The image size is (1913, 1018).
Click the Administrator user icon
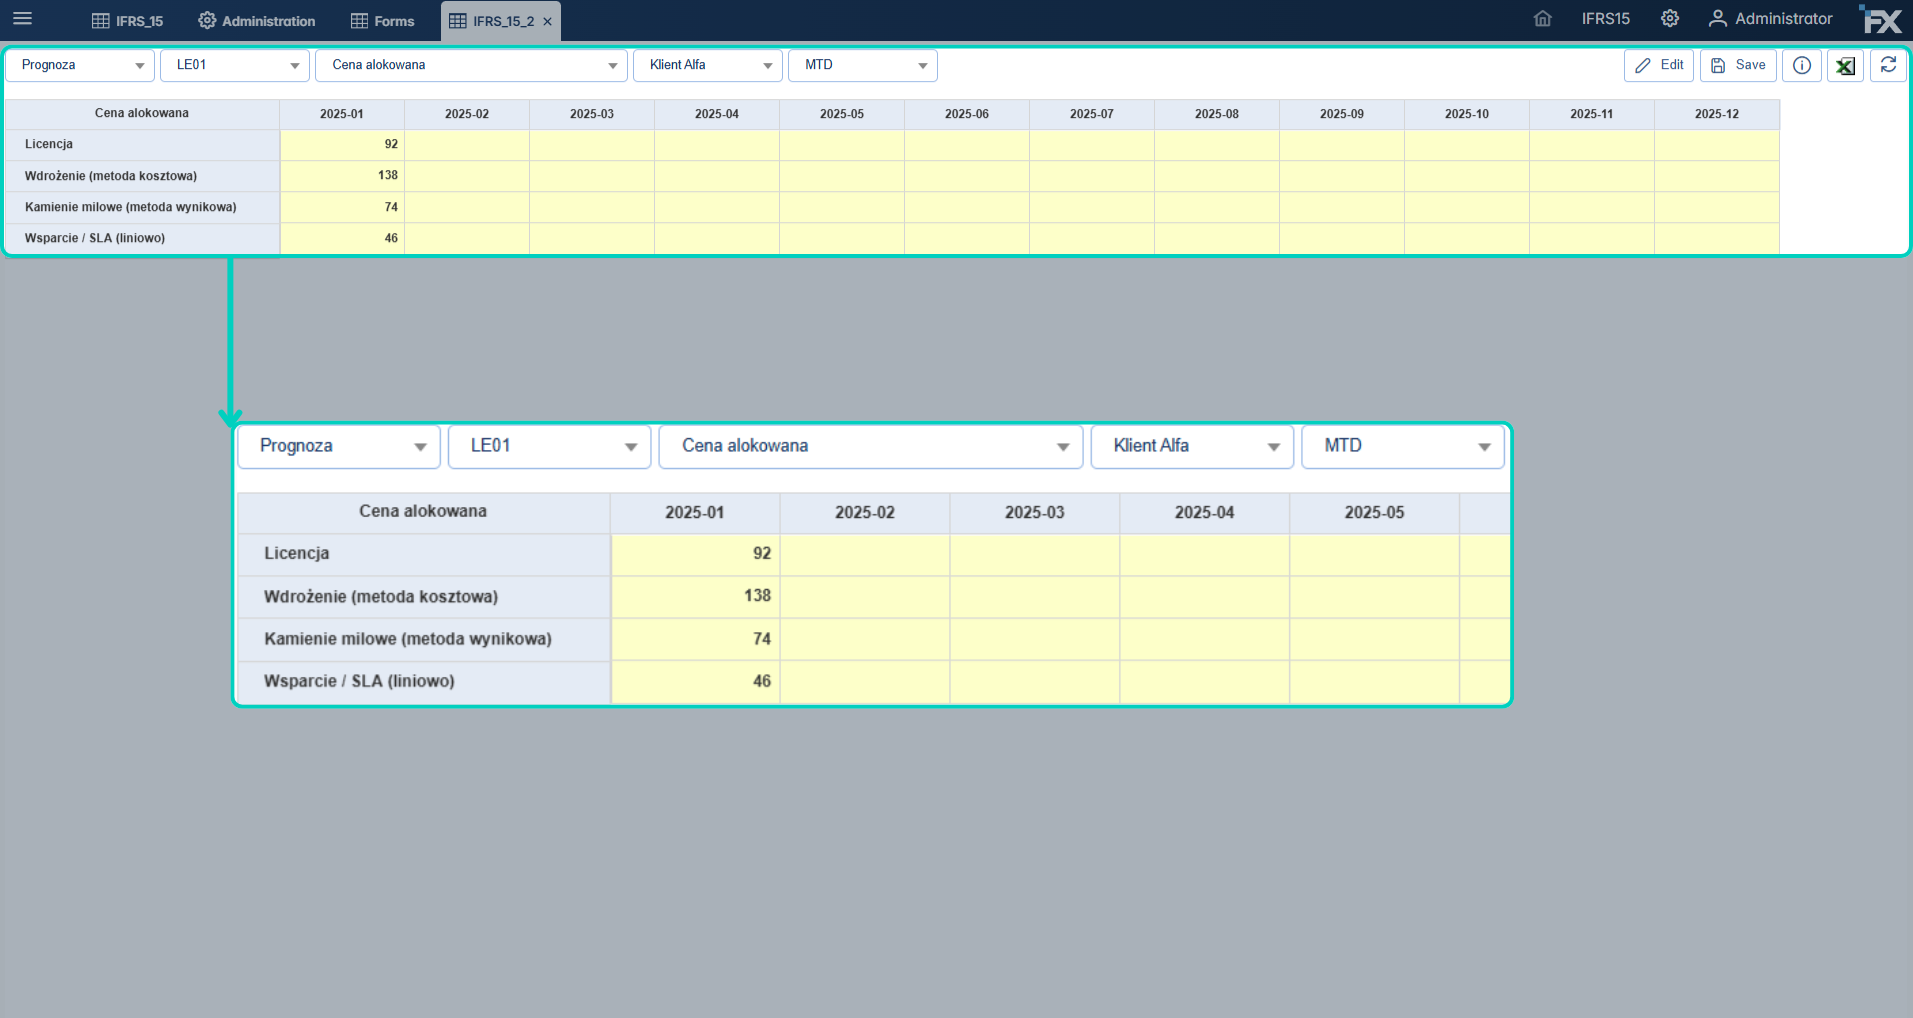[1717, 19]
